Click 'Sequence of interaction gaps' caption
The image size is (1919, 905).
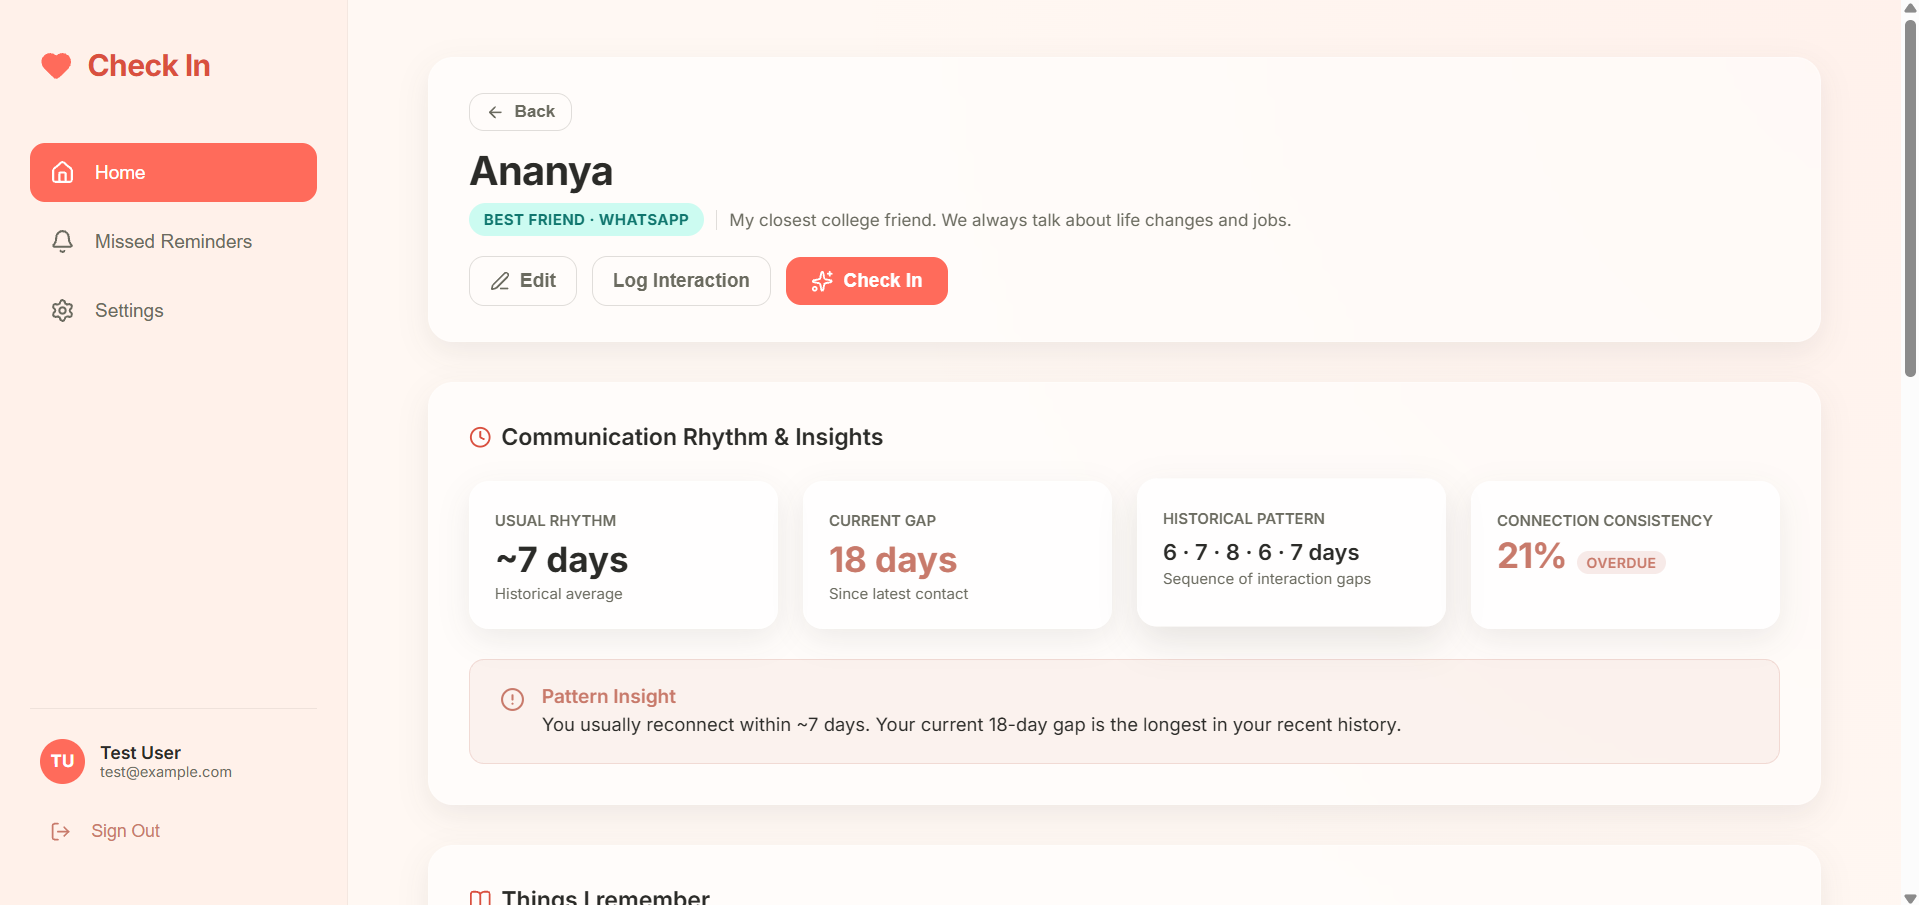point(1267,579)
